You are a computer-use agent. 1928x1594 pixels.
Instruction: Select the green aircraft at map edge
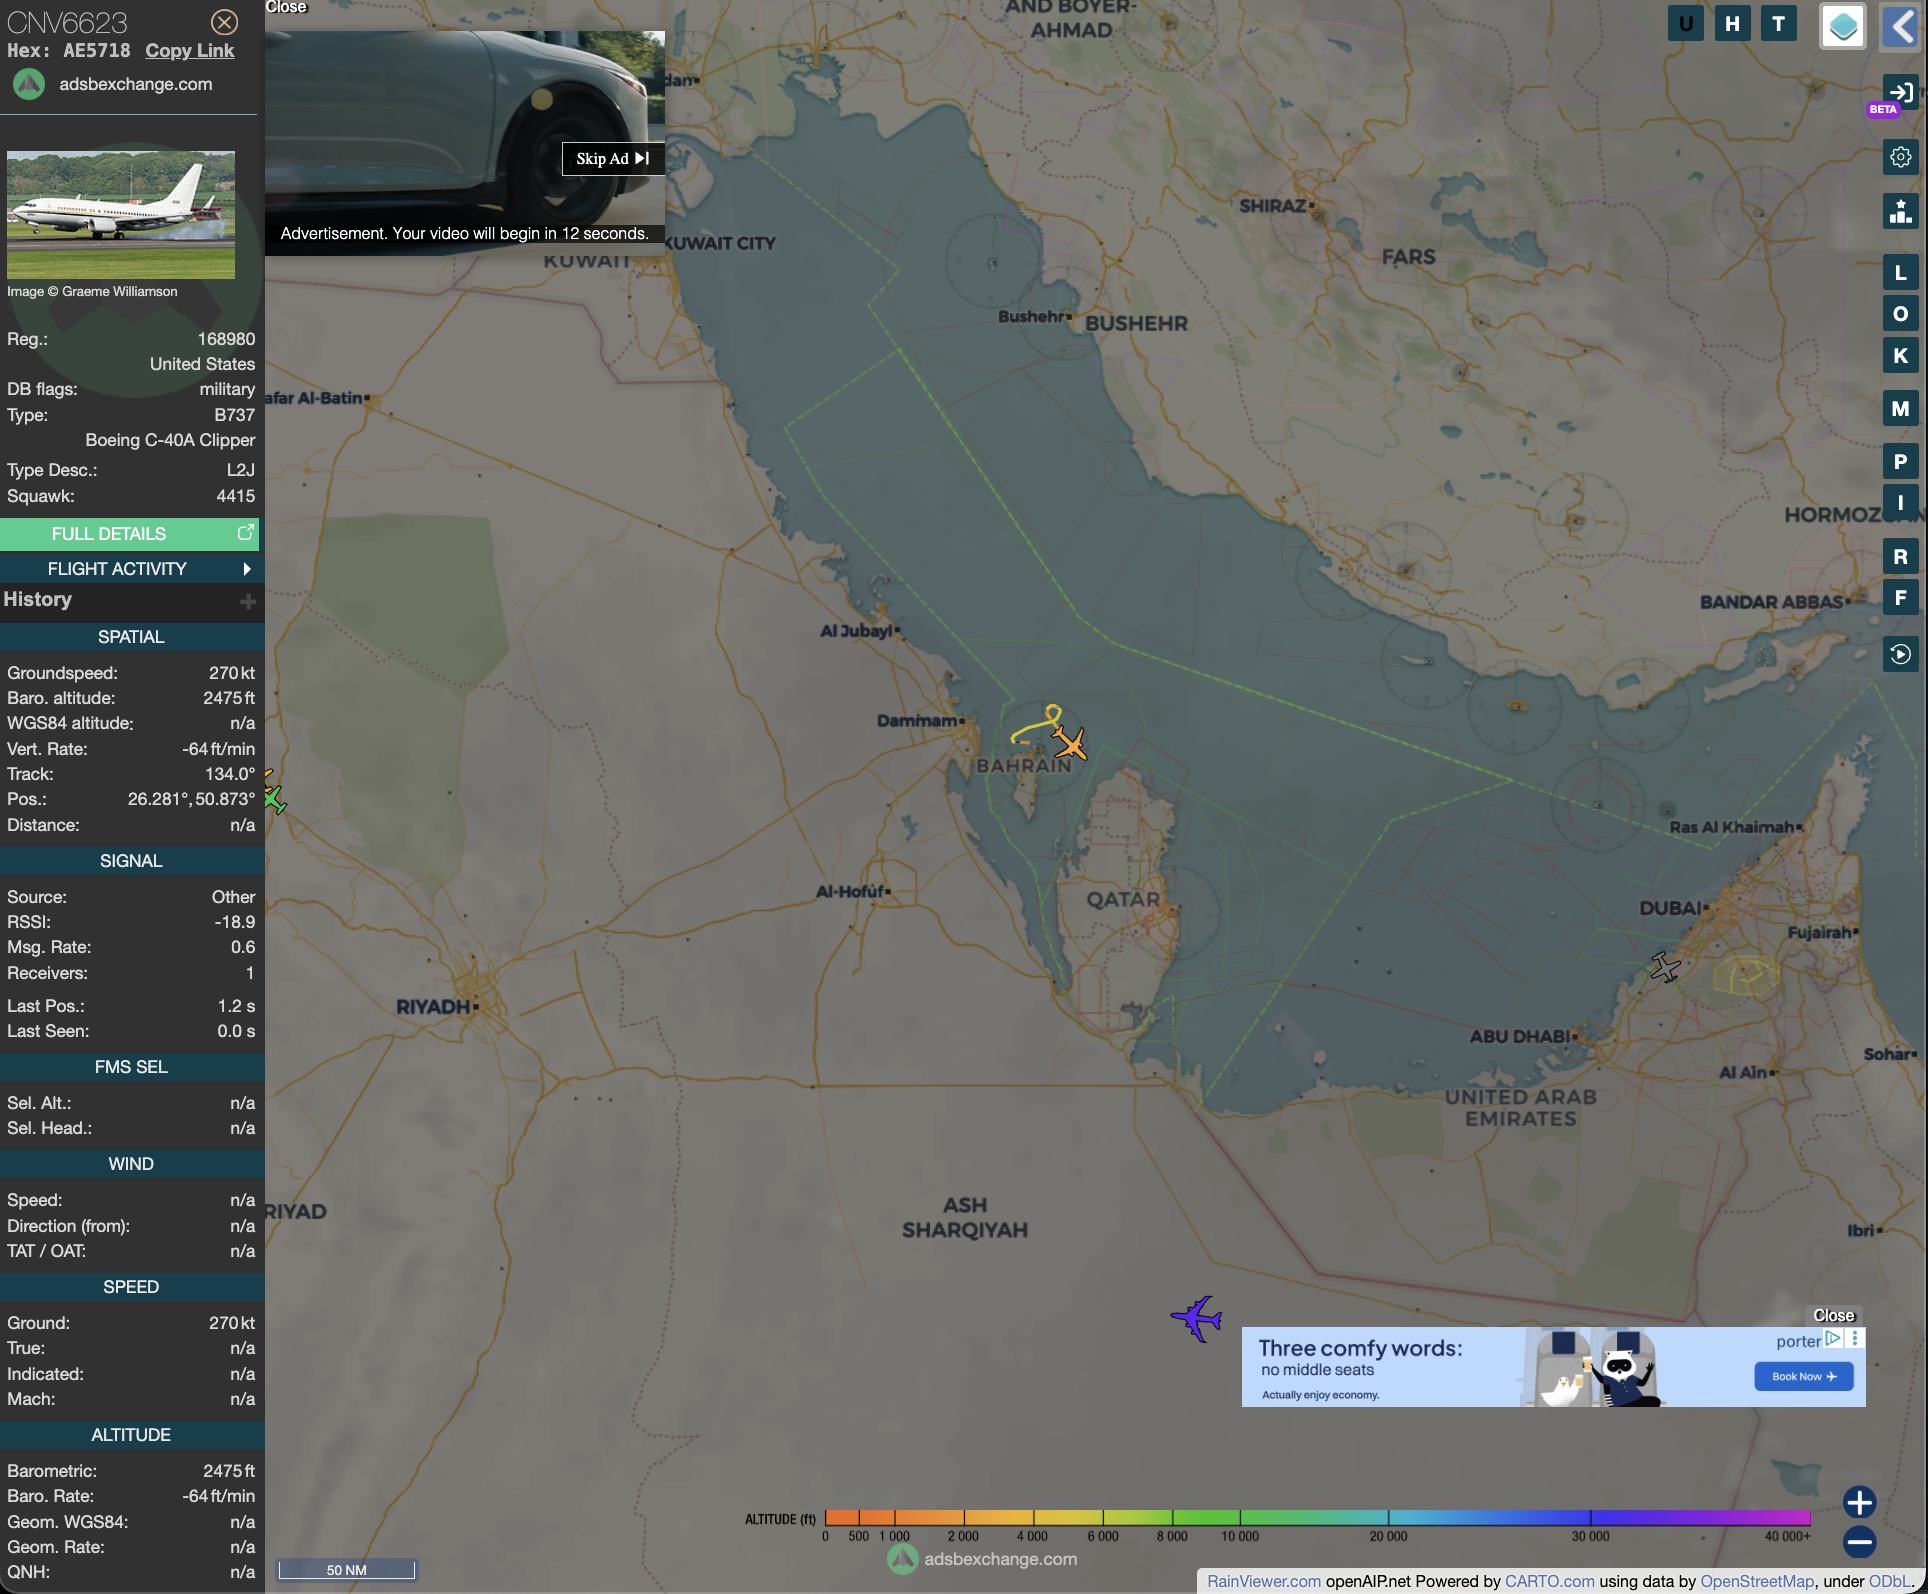(274, 798)
